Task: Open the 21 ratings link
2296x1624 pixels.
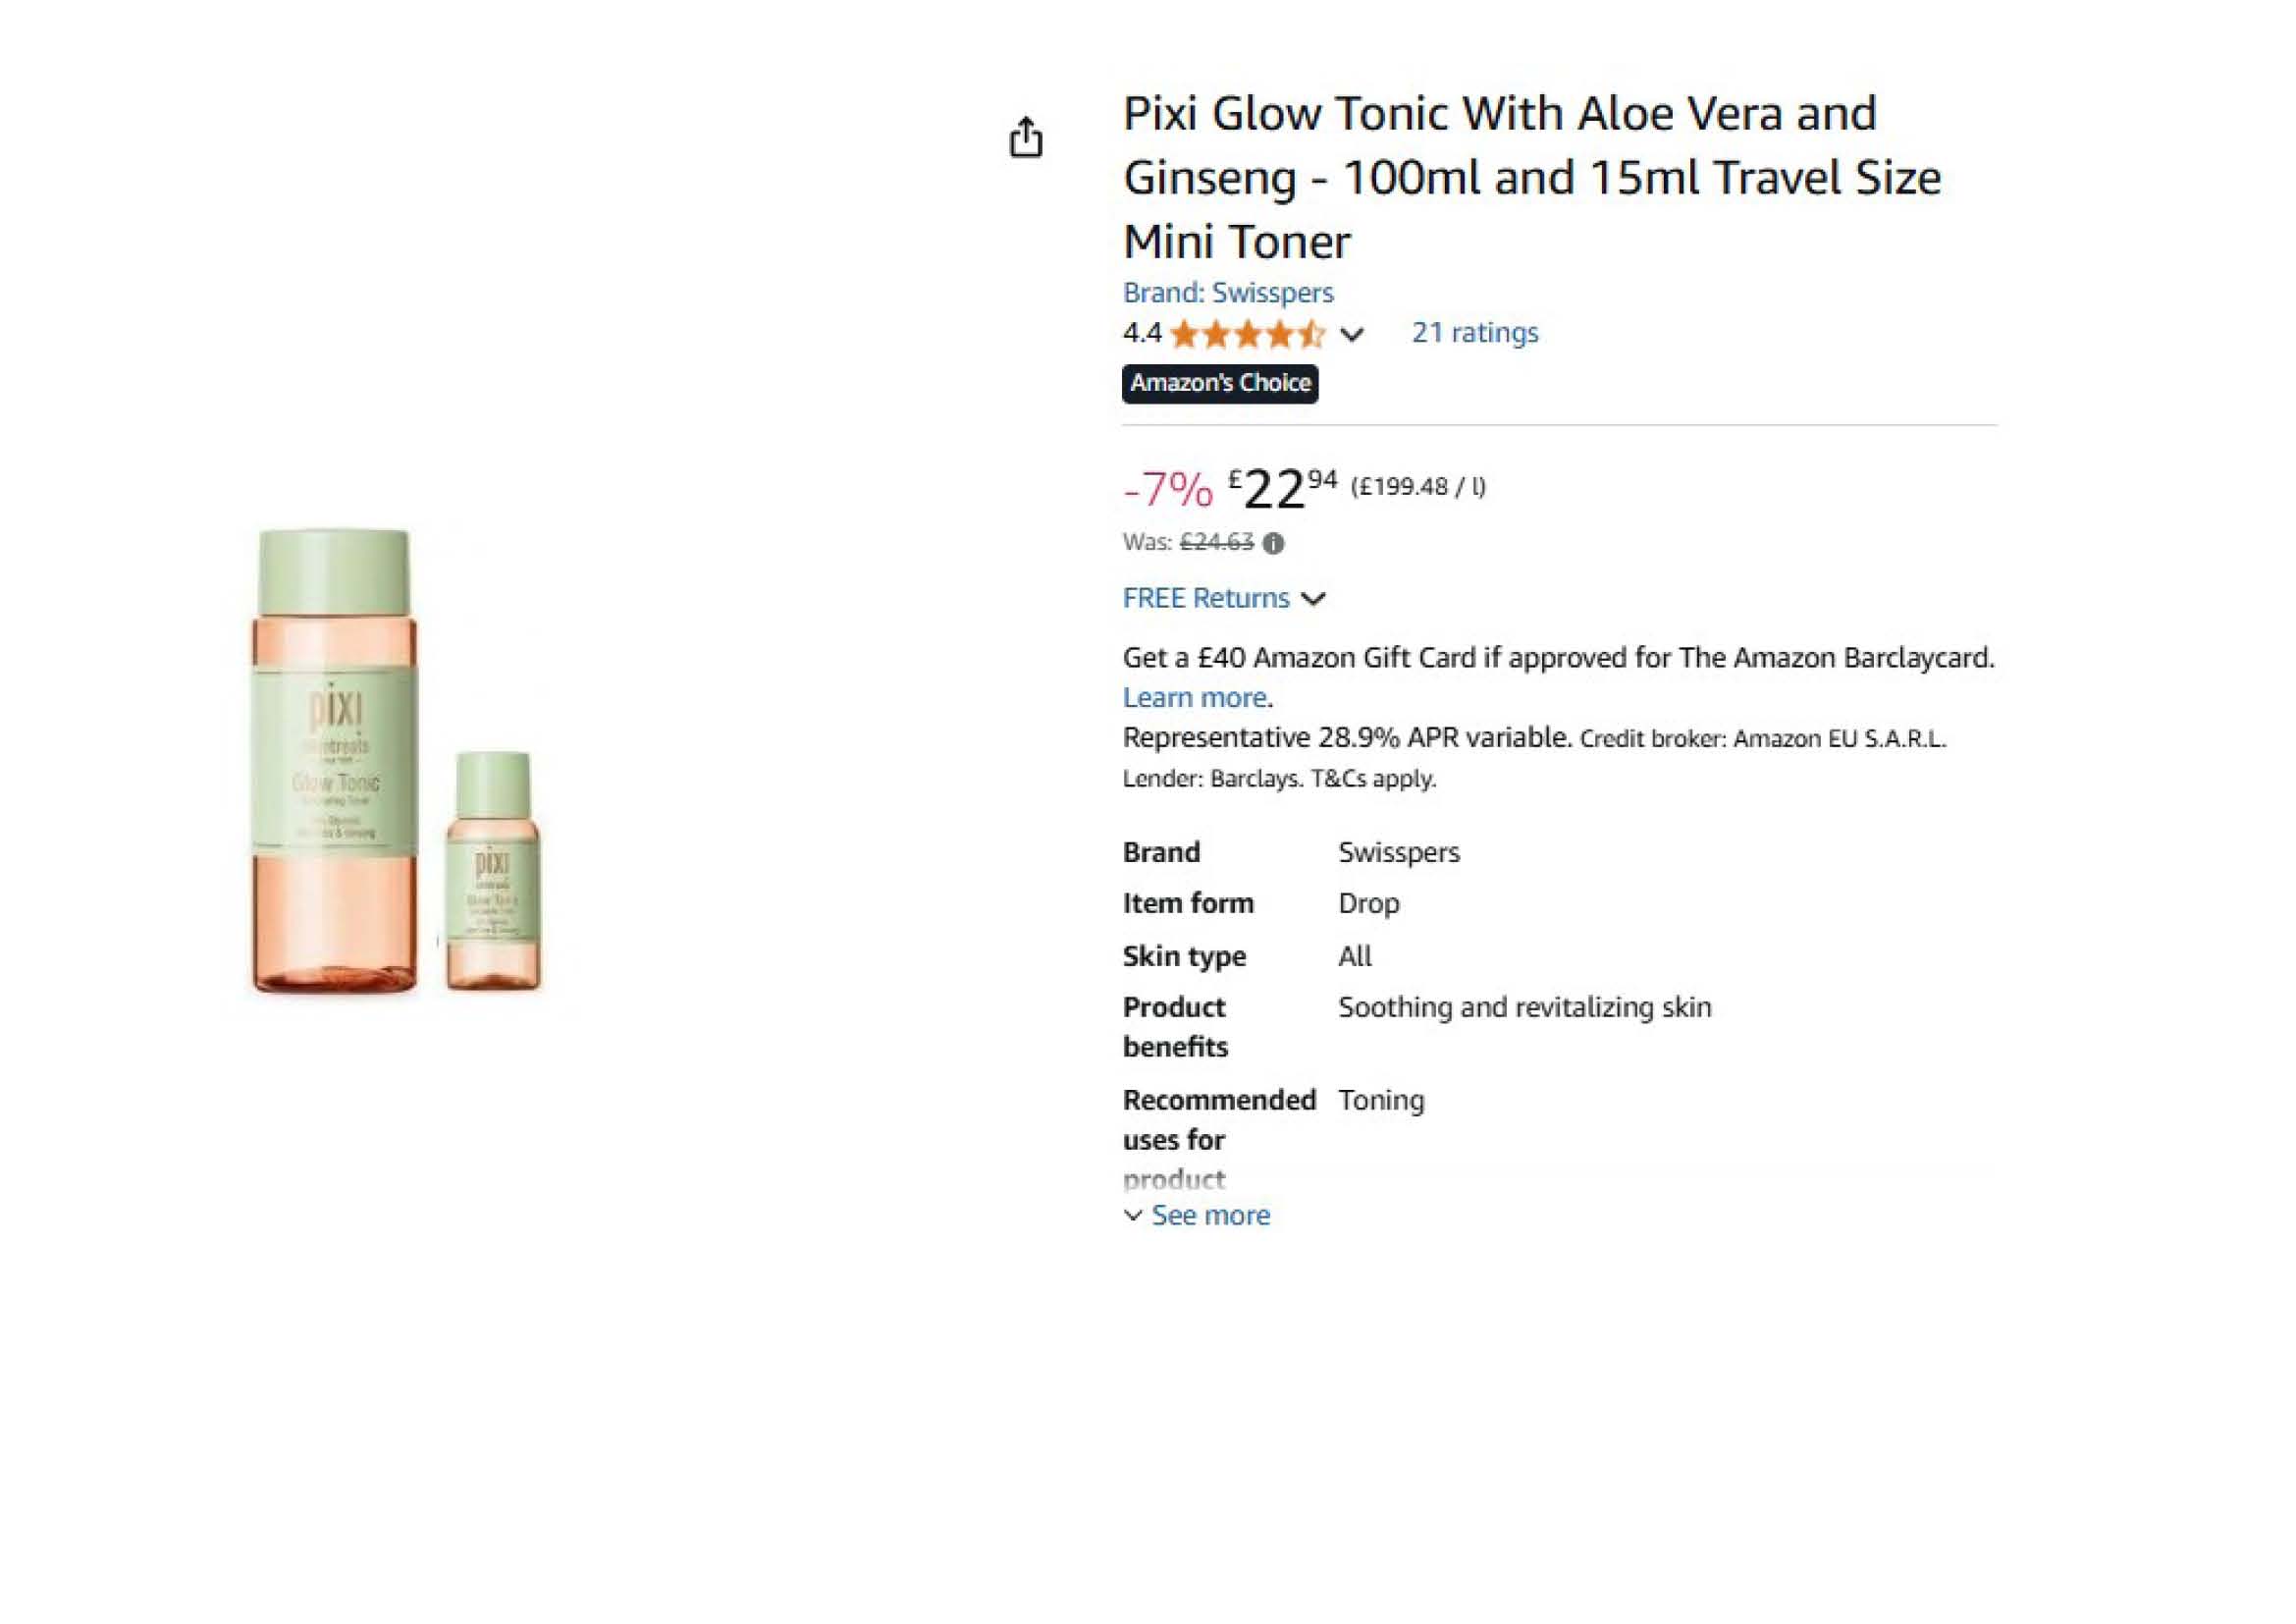Action: pos(1474,333)
